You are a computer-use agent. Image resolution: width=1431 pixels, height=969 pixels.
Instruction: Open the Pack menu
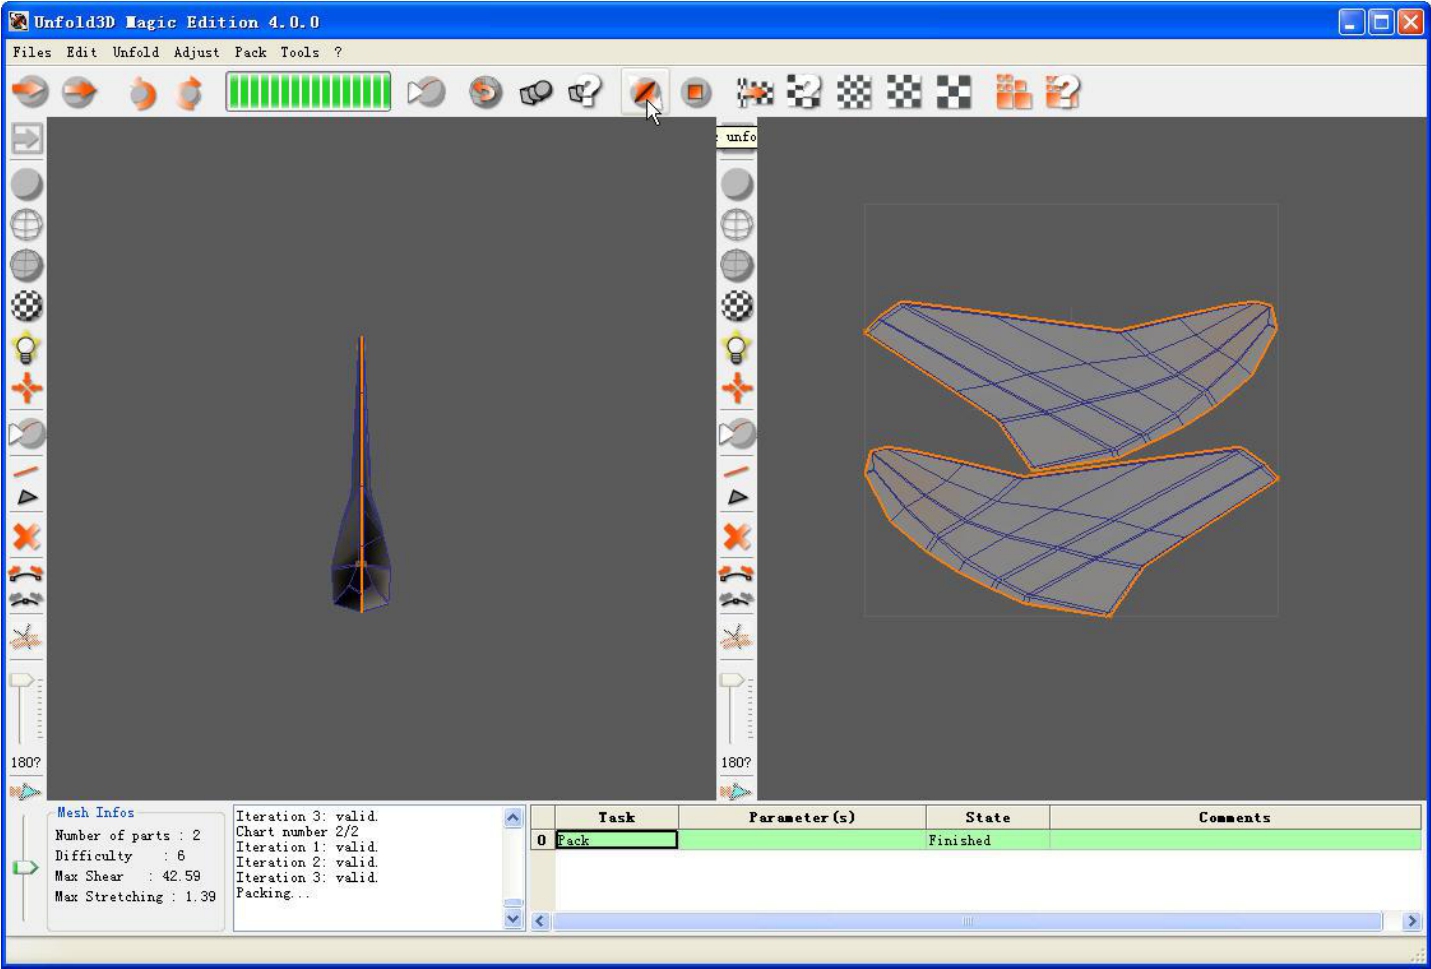click(x=251, y=52)
